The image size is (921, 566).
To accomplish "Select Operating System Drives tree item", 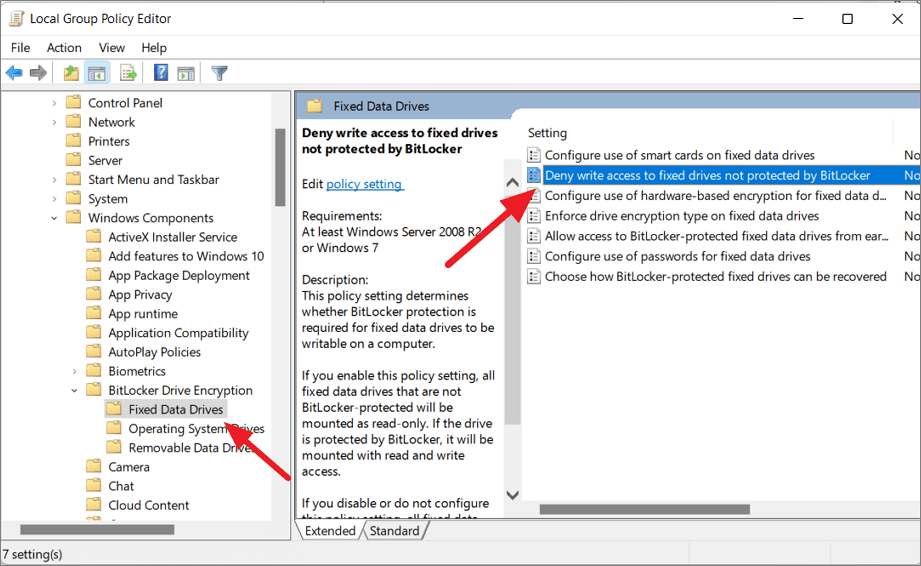I will pos(196,429).
